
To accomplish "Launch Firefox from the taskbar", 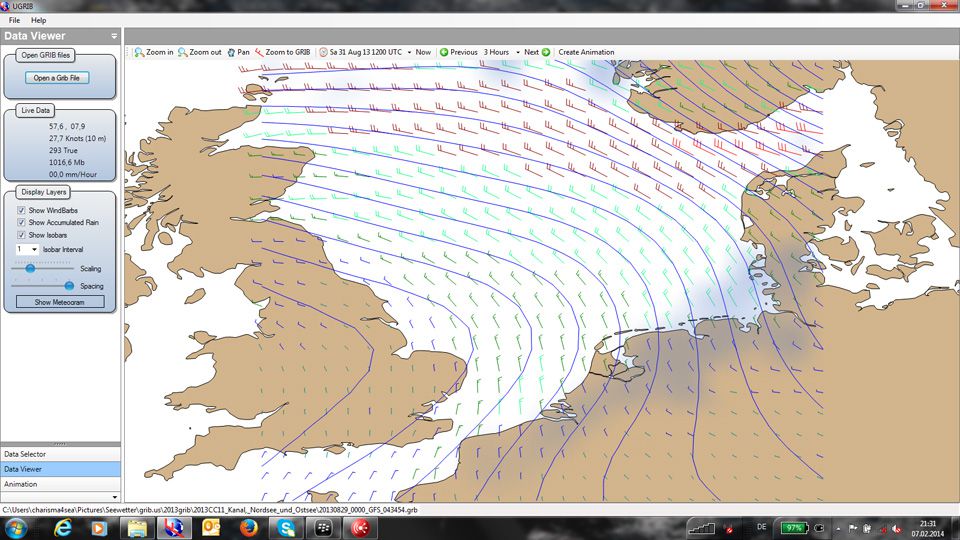I will point(249,528).
